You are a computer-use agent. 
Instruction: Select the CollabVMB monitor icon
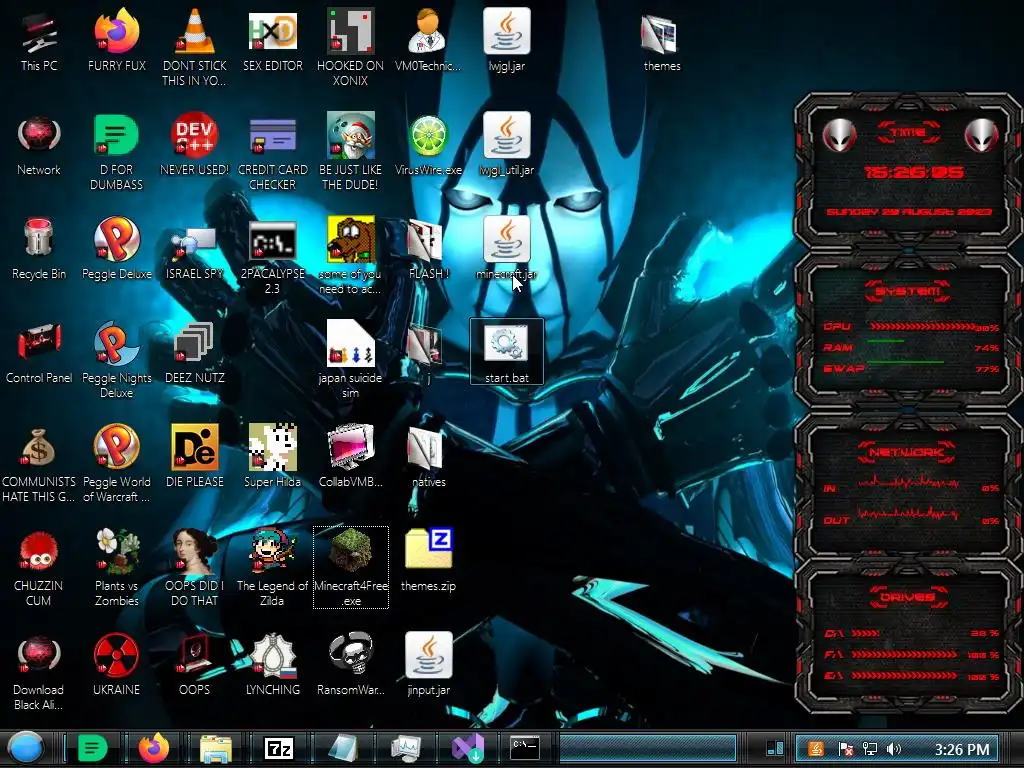[350, 447]
